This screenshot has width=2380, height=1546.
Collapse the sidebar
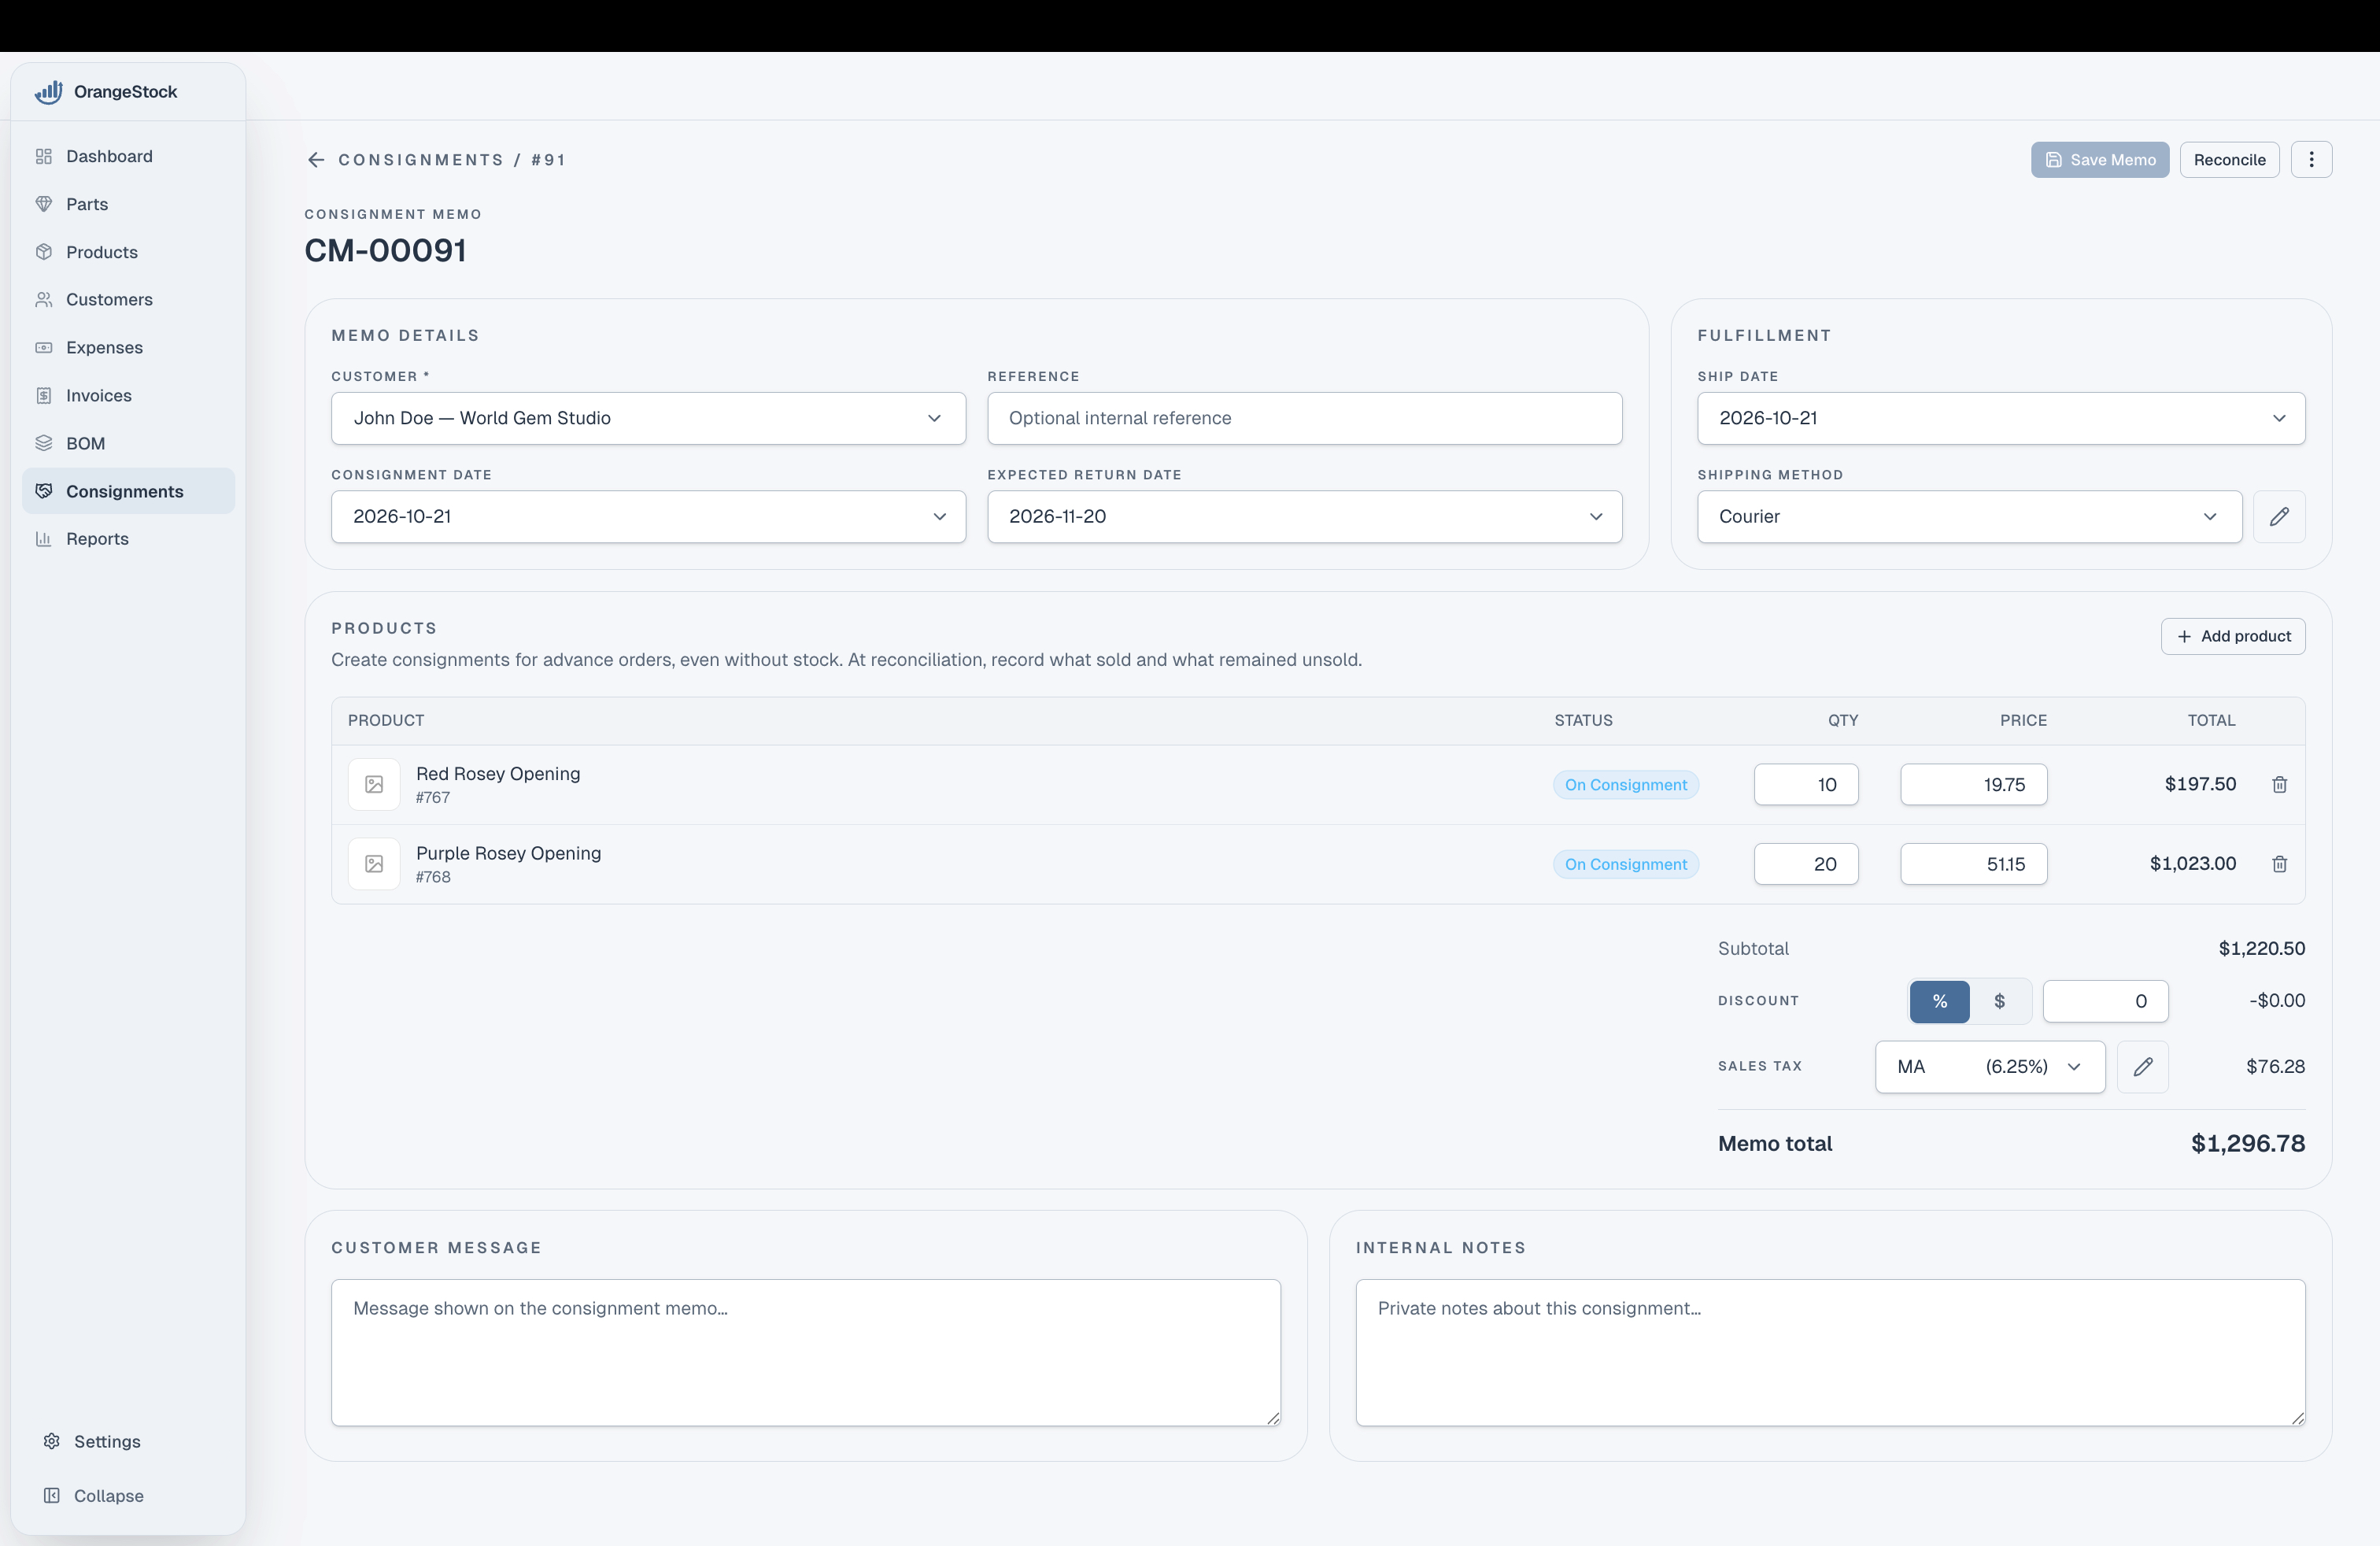[128, 1496]
